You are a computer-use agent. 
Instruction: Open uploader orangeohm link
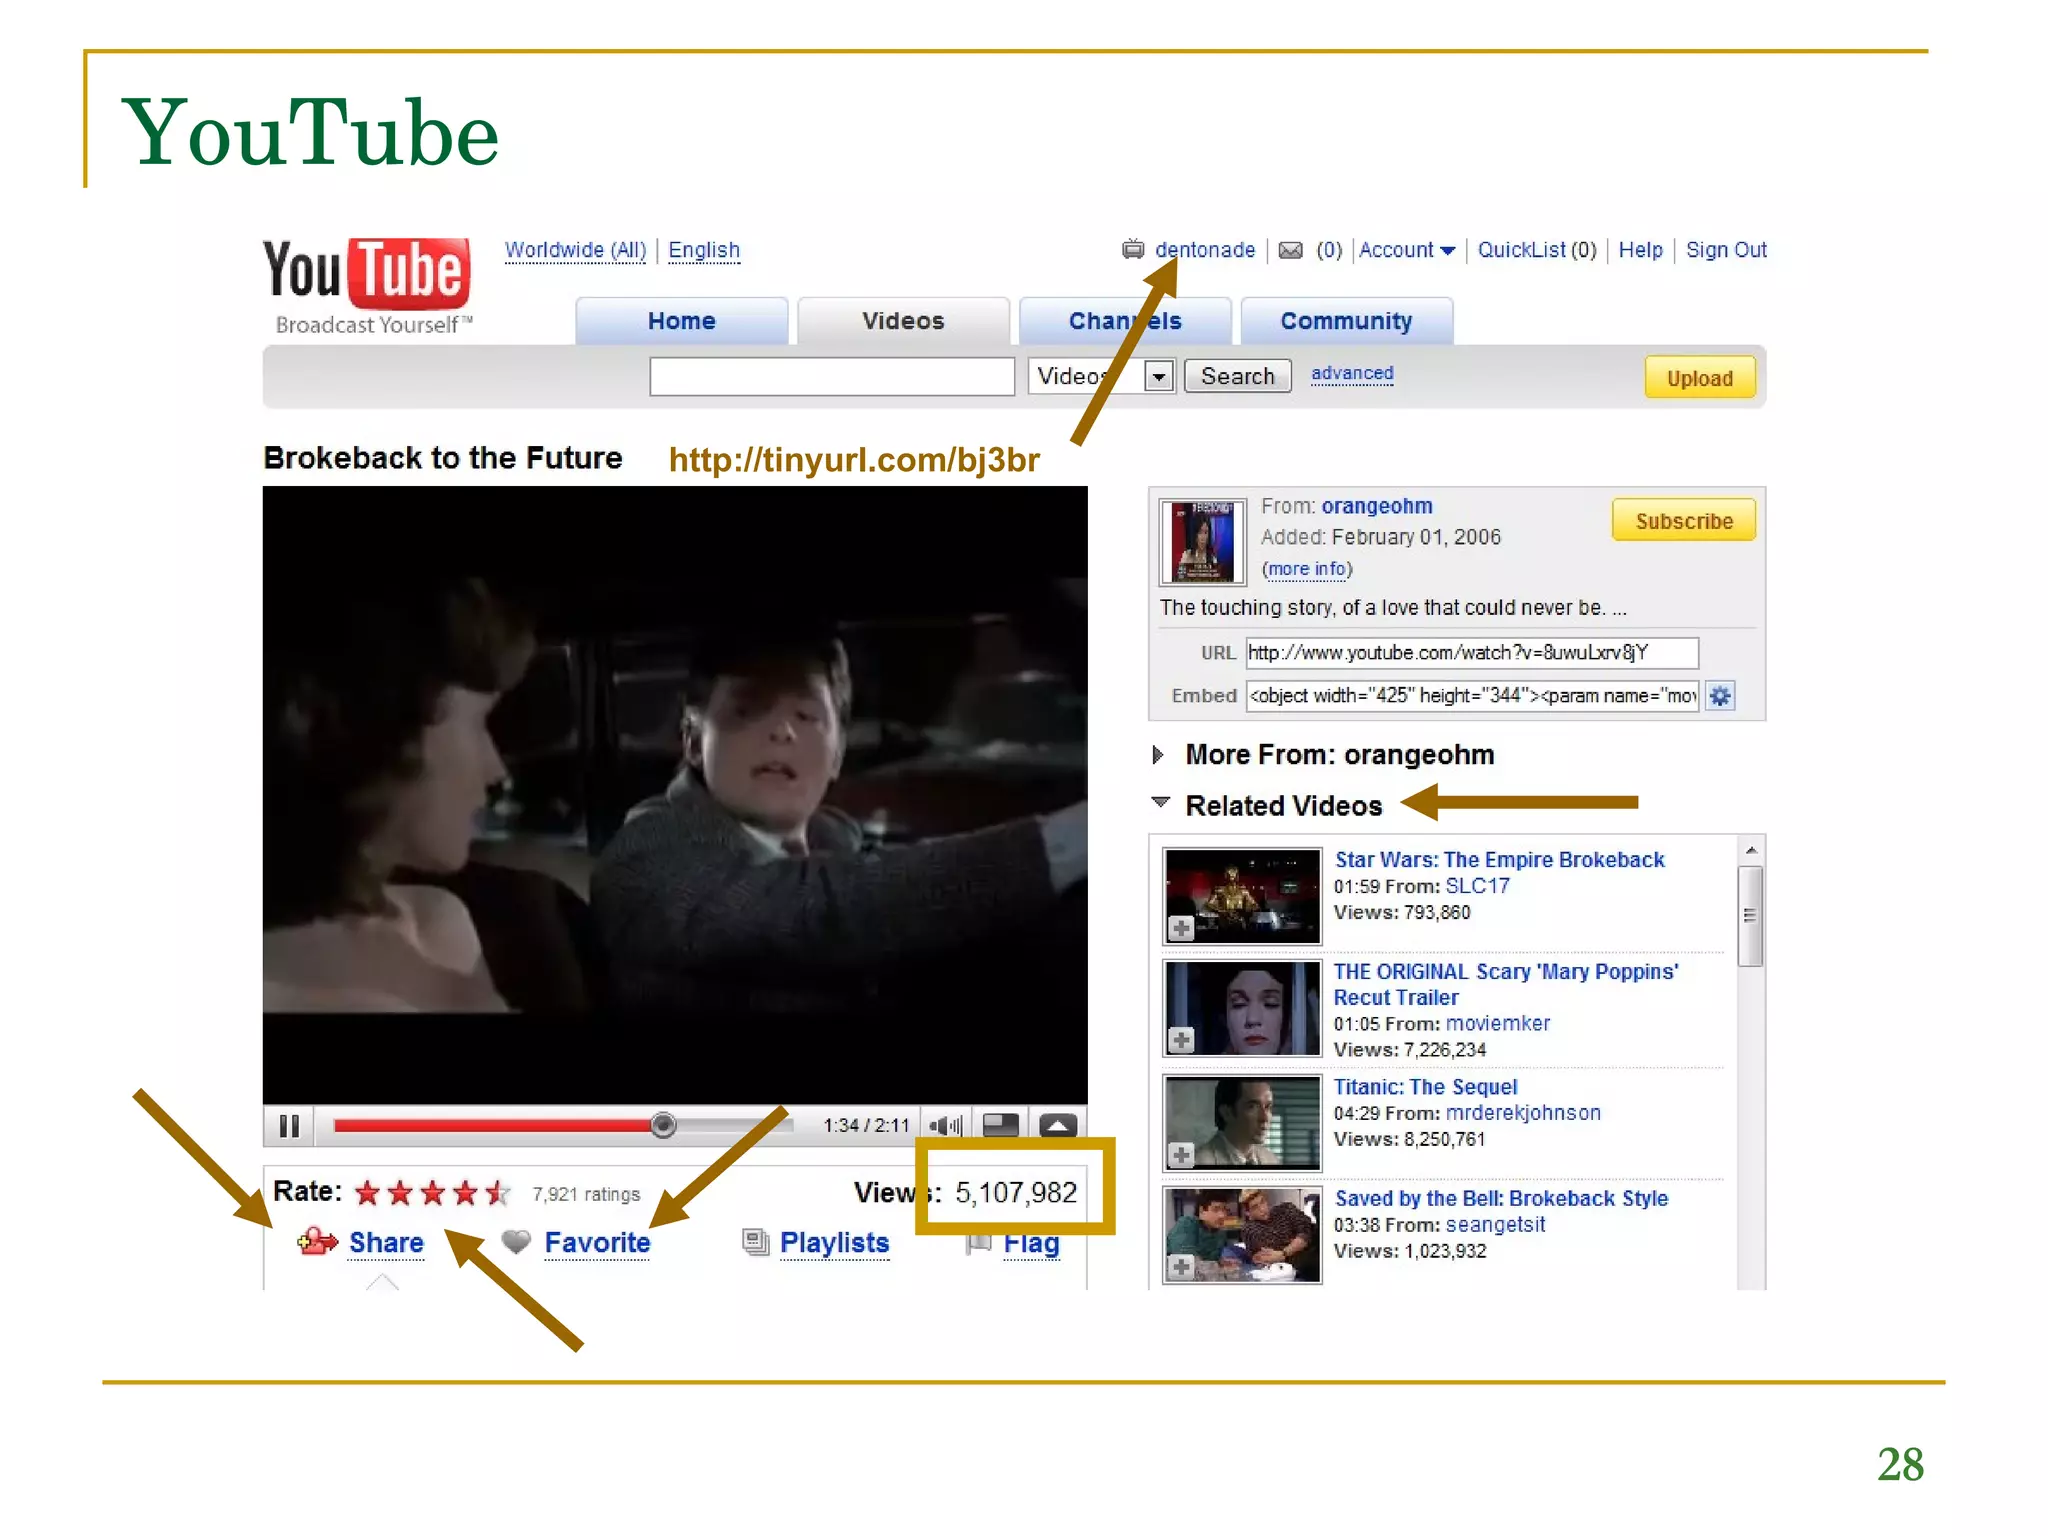pyautogui.click(x=1377, y=506)
